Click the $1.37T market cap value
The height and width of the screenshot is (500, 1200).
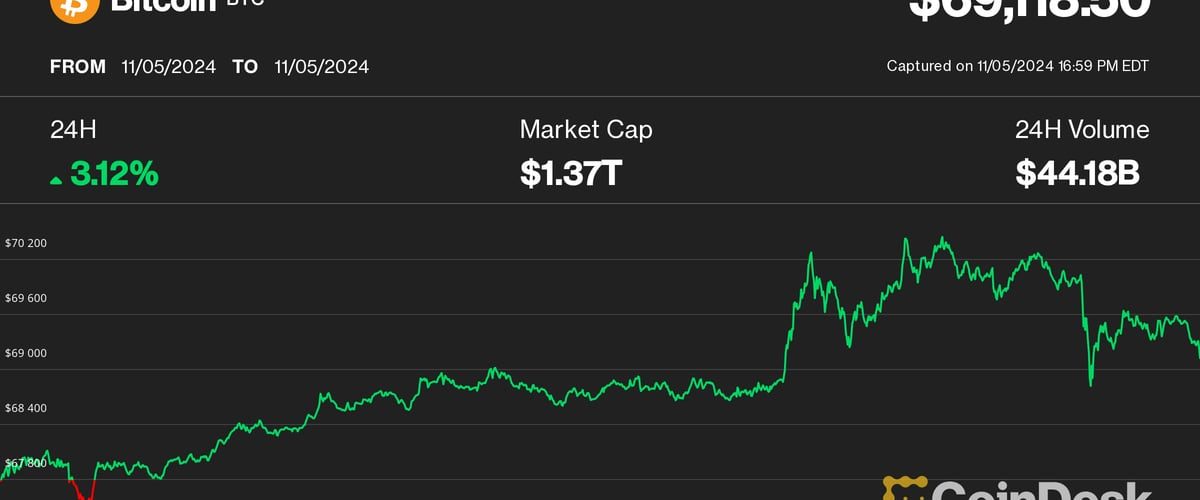pyautogui.click(x=571, y=174)
